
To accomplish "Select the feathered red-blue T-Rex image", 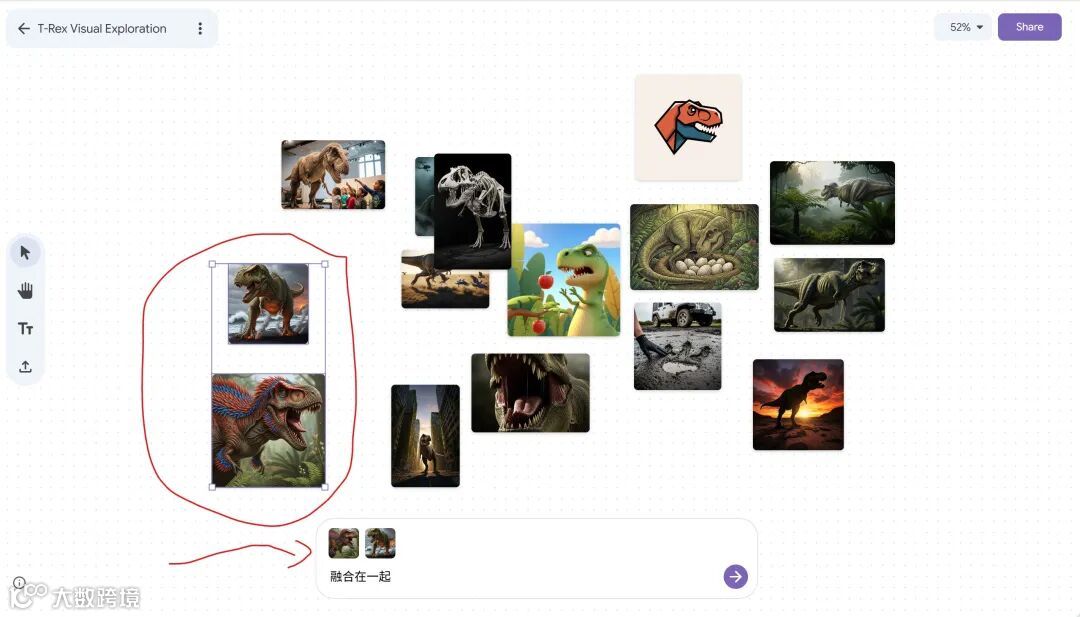I will 269,430.
